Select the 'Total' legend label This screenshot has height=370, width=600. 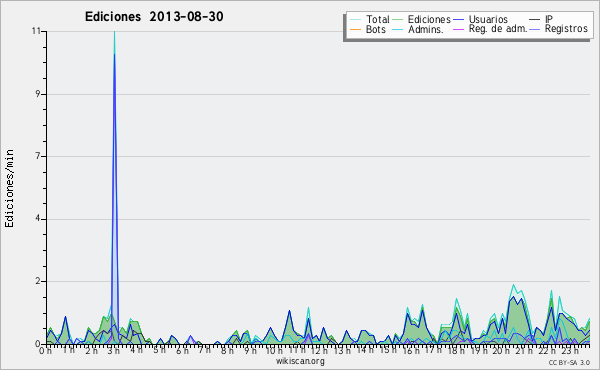pyautogui.click(x=377, y=19)
